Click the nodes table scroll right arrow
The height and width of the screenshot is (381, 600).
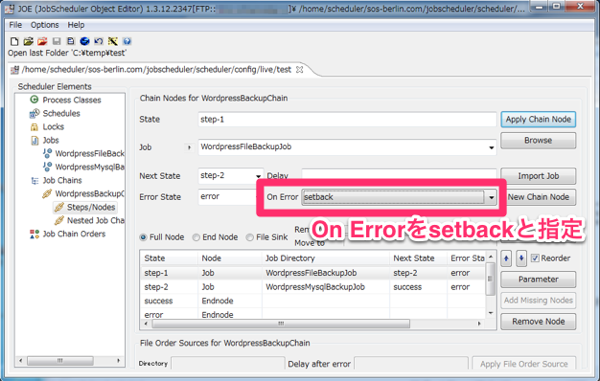click(479, 324)
